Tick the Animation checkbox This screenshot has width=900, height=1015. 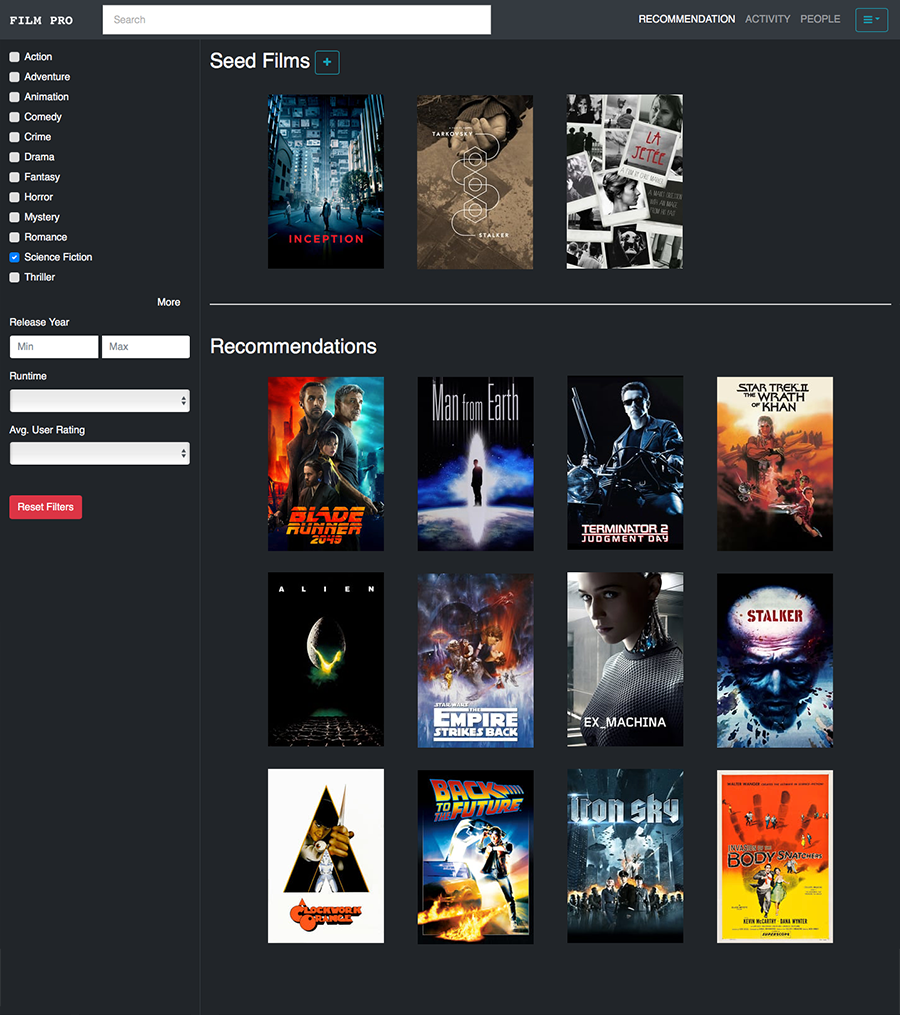(14, 97)
